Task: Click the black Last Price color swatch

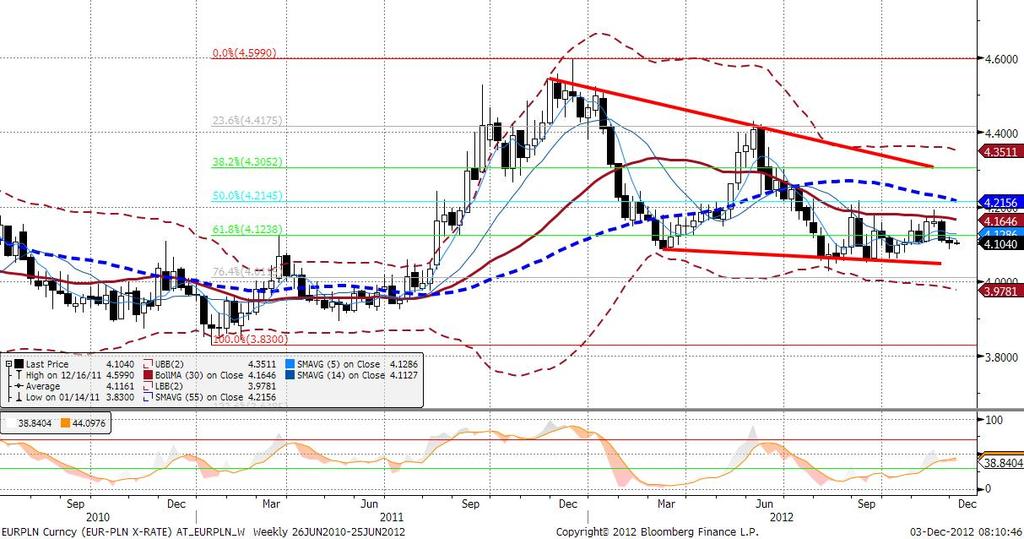Action: (x=19, y=365)
